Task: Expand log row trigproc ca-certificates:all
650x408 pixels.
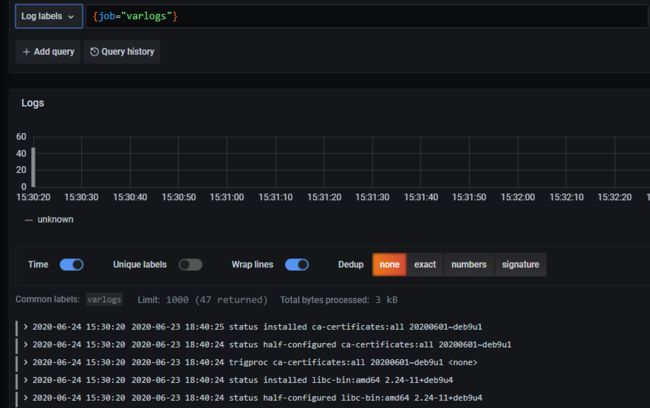Action: click(26, 362)
